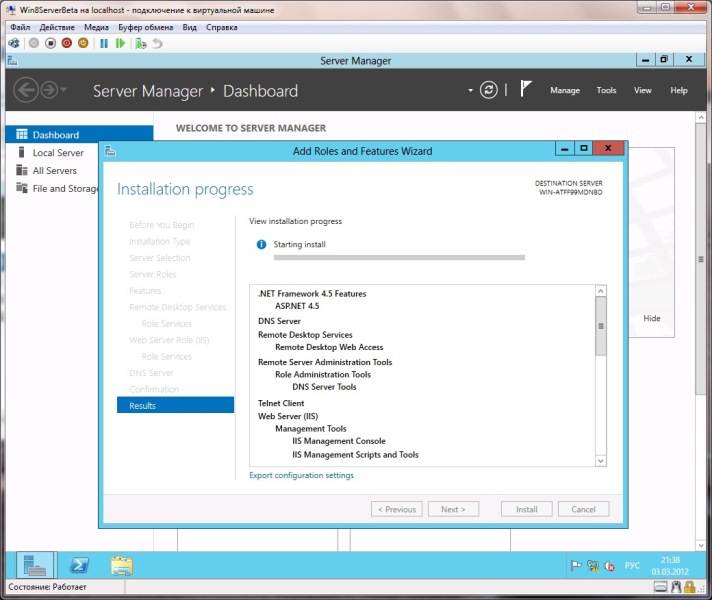The width and height of the screenshot is (712, 600).
Task: Open File Explorer from the taskbar
Action: 122,566
